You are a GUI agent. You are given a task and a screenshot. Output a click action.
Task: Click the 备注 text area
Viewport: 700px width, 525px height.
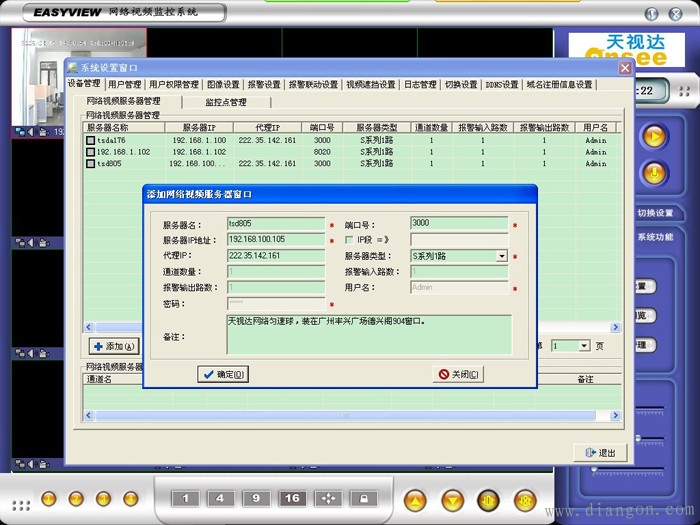(369, 334)
